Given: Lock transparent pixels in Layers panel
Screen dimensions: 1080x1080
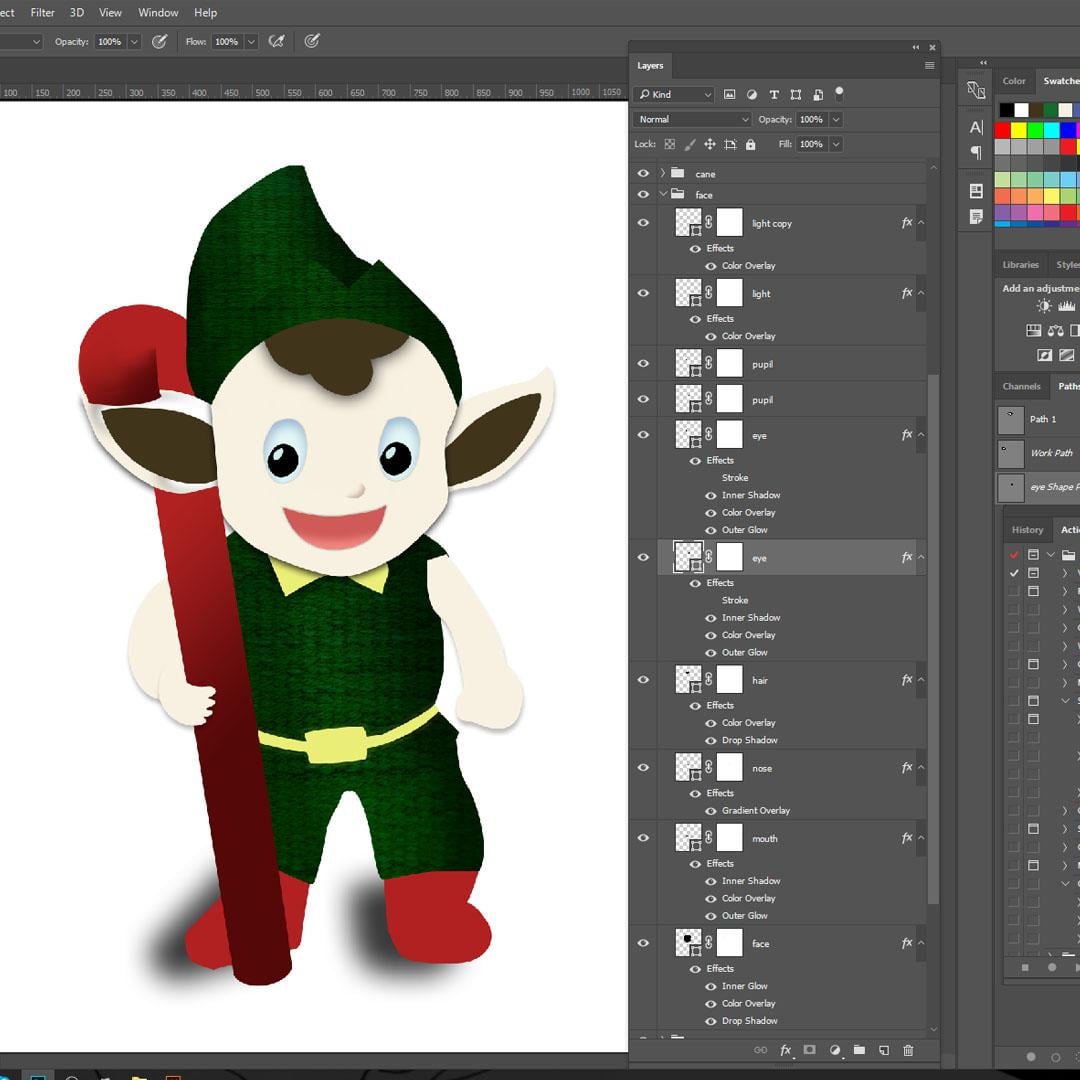Looking at the screenshot, I should coord(669,144).
